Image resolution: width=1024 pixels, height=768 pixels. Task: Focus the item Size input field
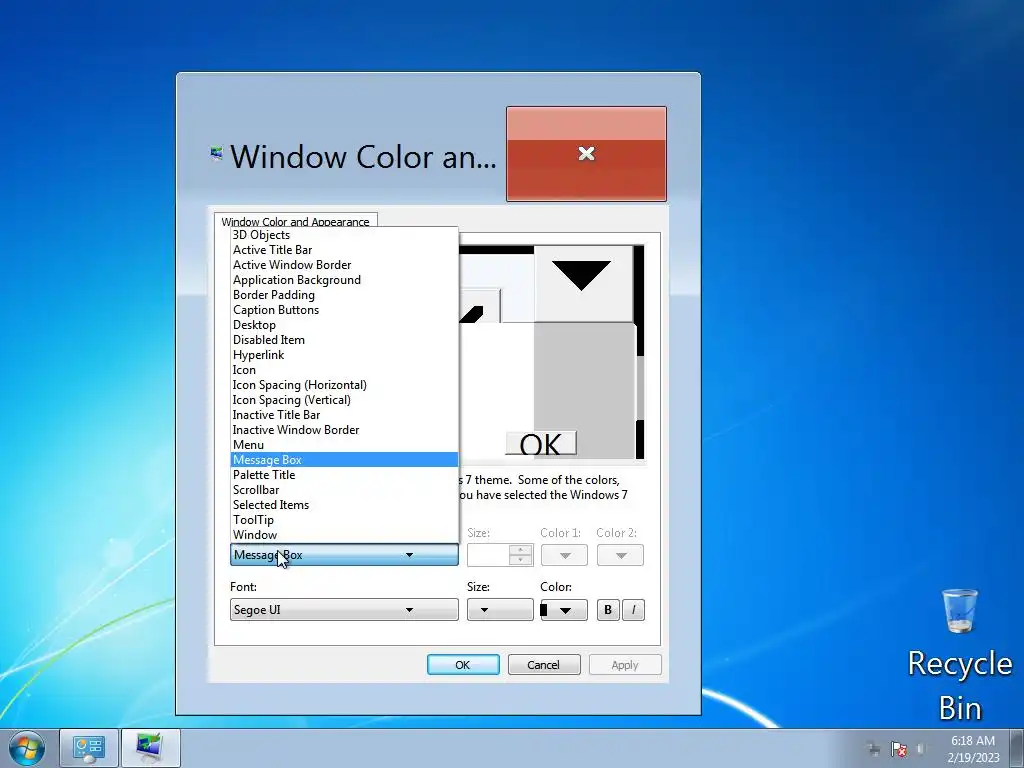click(488, 555)
